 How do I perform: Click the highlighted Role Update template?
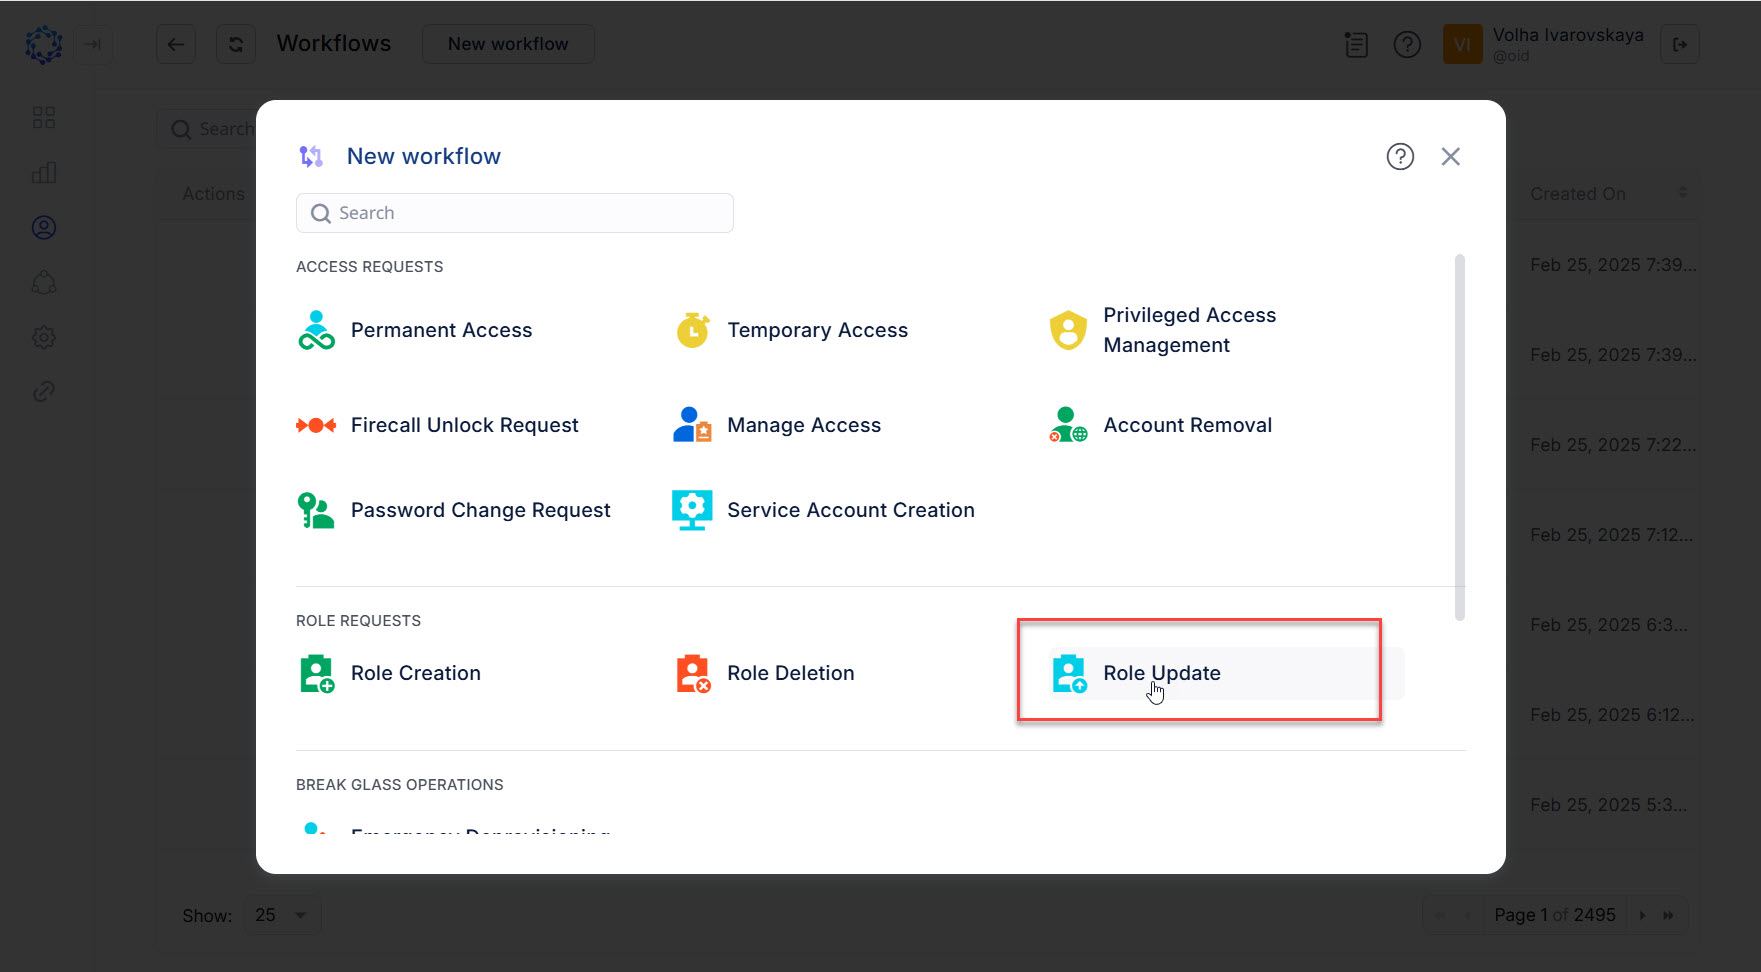1161,672
